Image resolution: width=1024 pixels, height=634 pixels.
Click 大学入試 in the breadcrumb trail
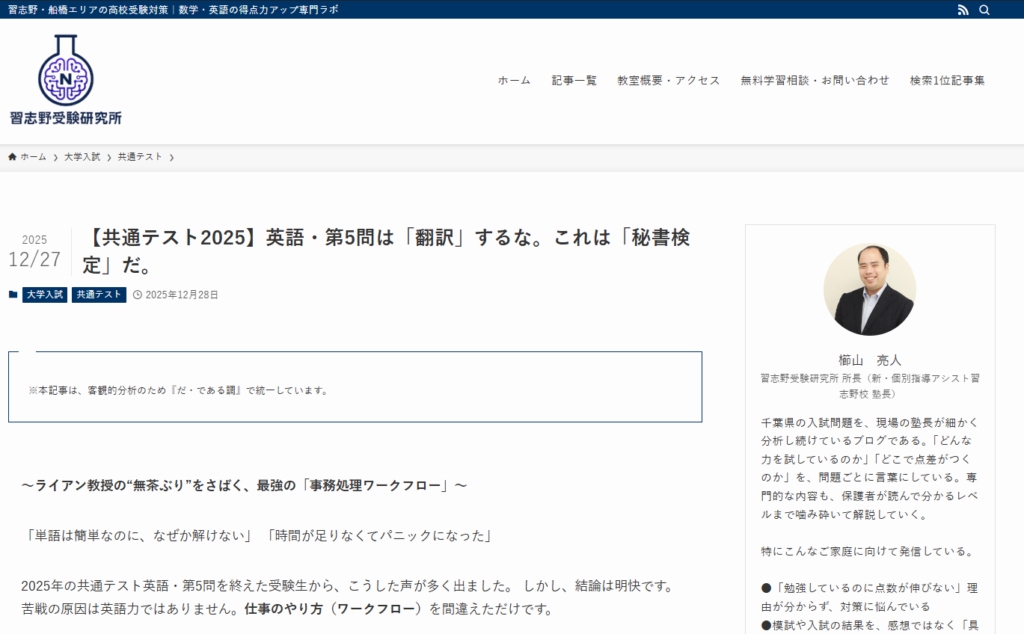coord(82,157)
